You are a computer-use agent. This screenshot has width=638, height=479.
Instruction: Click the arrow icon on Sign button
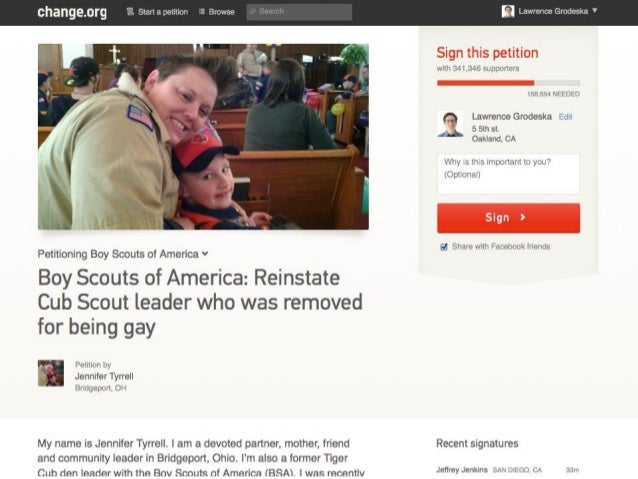523,217
